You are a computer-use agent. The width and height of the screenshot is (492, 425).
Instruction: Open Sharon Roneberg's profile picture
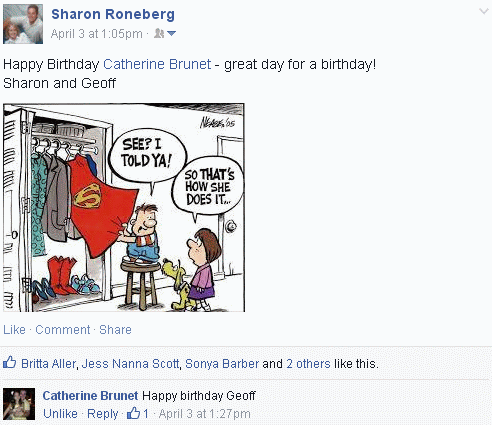coord(23,24)
